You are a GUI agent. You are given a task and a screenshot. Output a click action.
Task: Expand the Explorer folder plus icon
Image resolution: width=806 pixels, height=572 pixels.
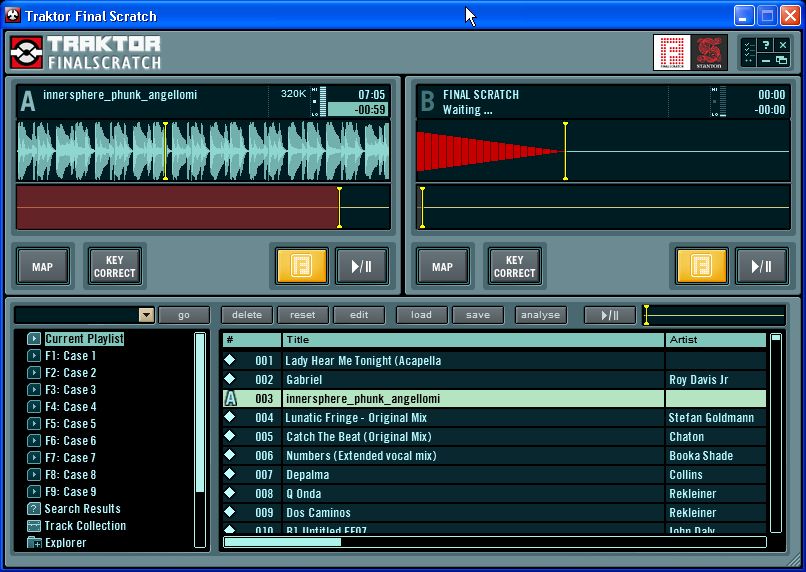tap(34, 542)
